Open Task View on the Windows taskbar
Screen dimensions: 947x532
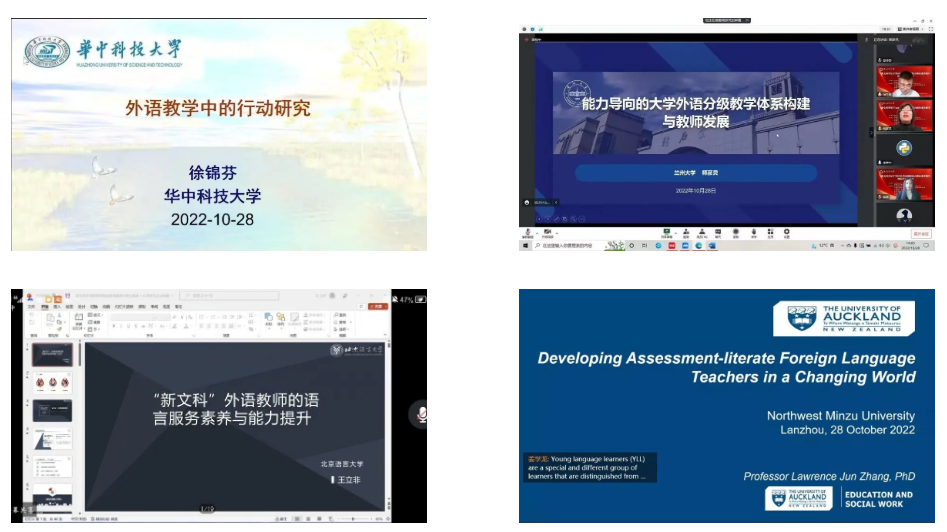point(644,246)
